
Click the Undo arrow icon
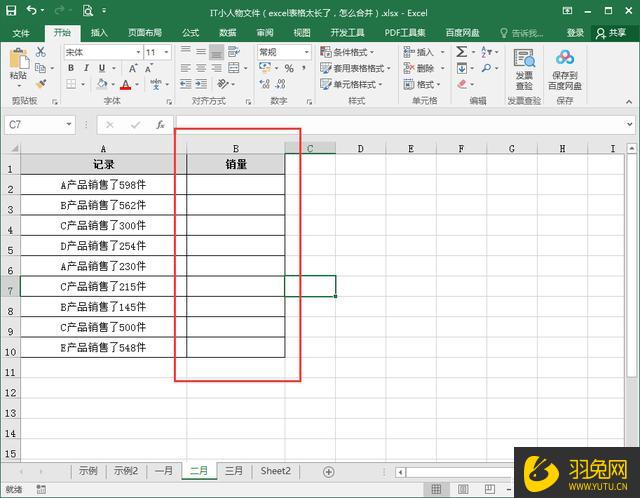(x=31, y=10)
